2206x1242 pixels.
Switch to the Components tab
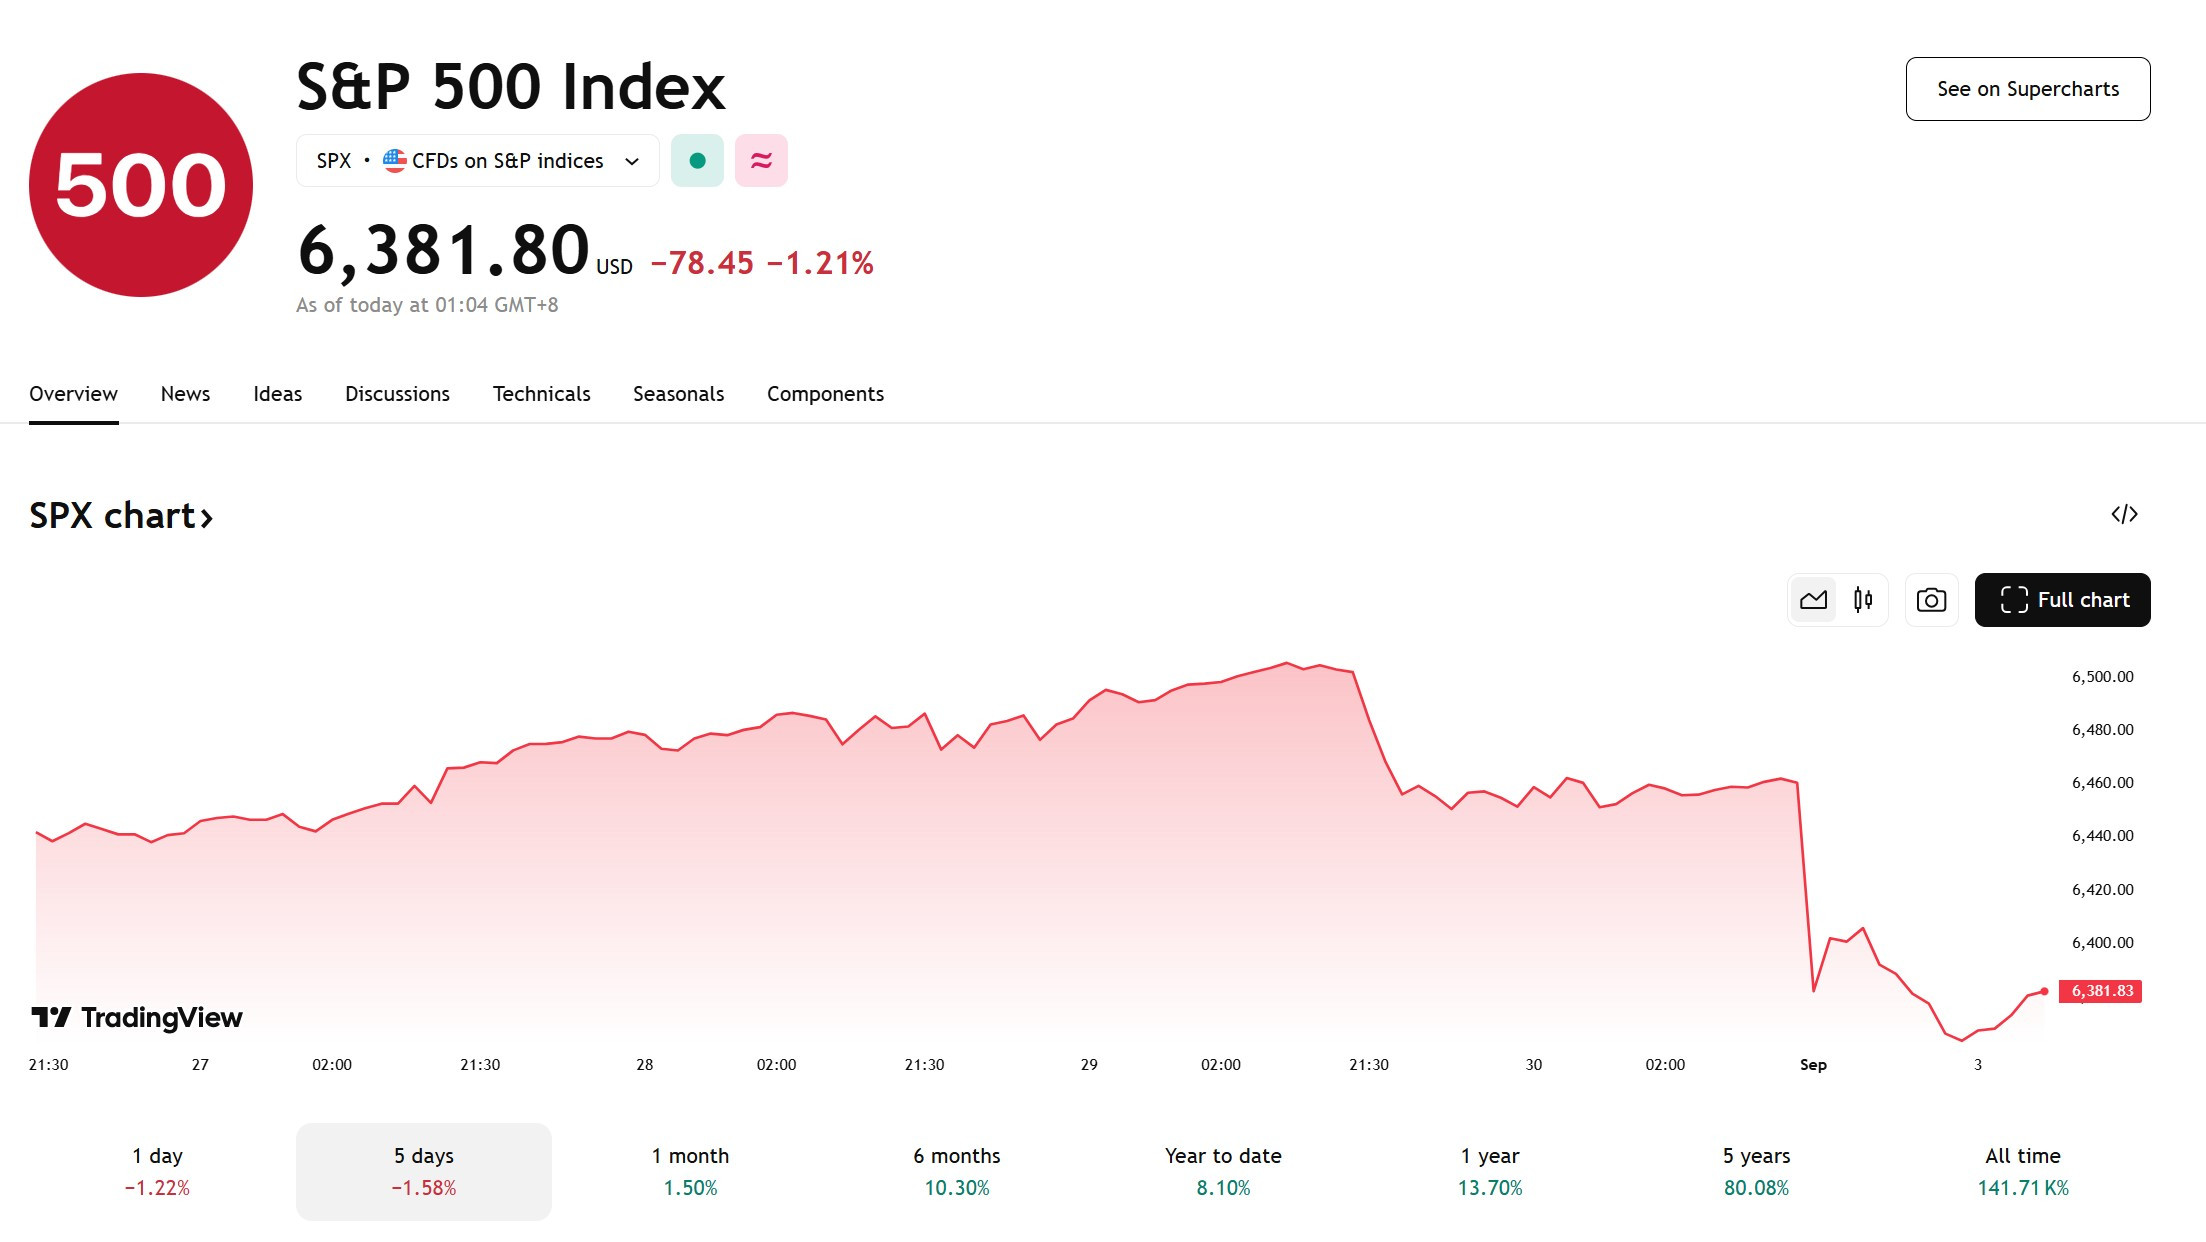coord(825,394)
